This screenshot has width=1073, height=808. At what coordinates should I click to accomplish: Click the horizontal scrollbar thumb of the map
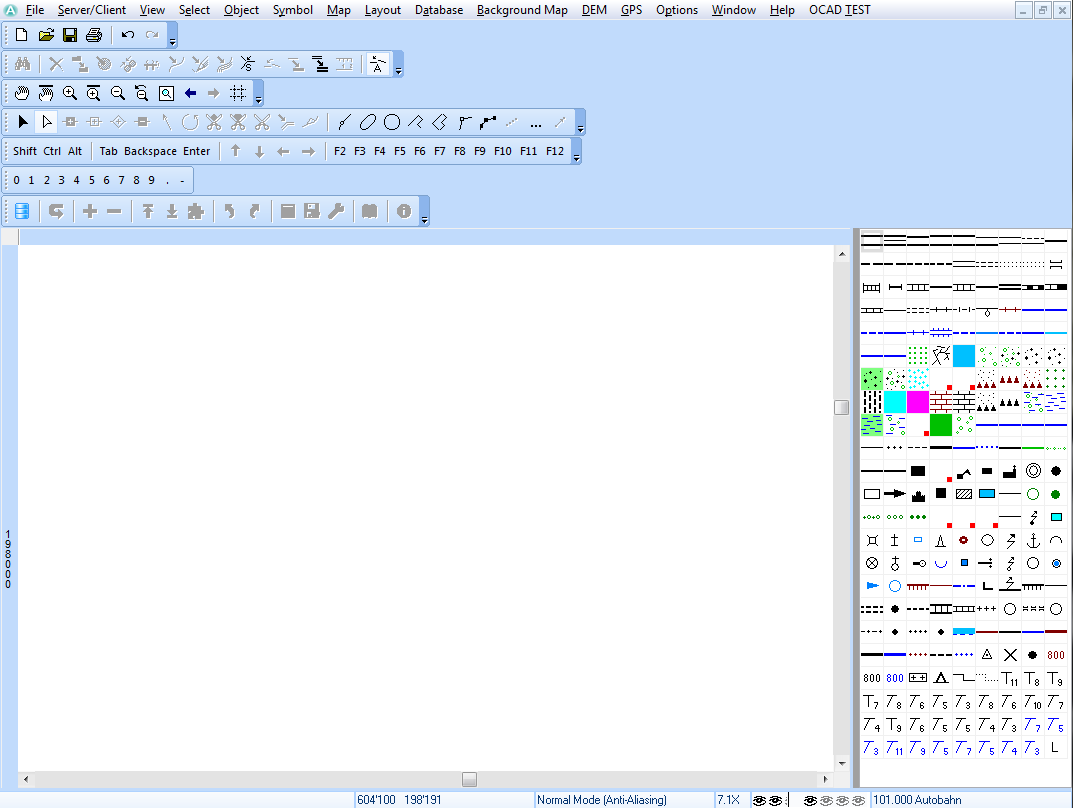[x=469, y=779]
